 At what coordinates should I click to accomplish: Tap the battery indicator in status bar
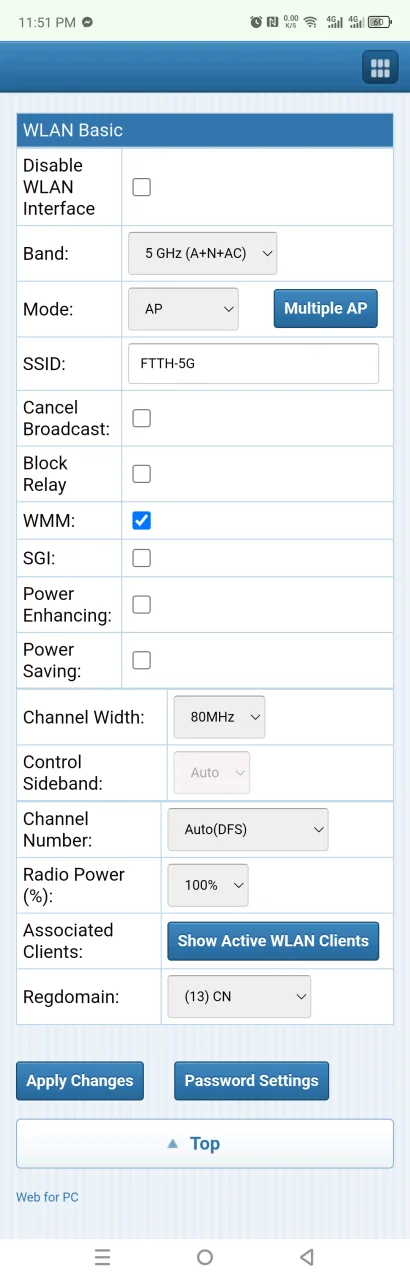coord(379,21)
